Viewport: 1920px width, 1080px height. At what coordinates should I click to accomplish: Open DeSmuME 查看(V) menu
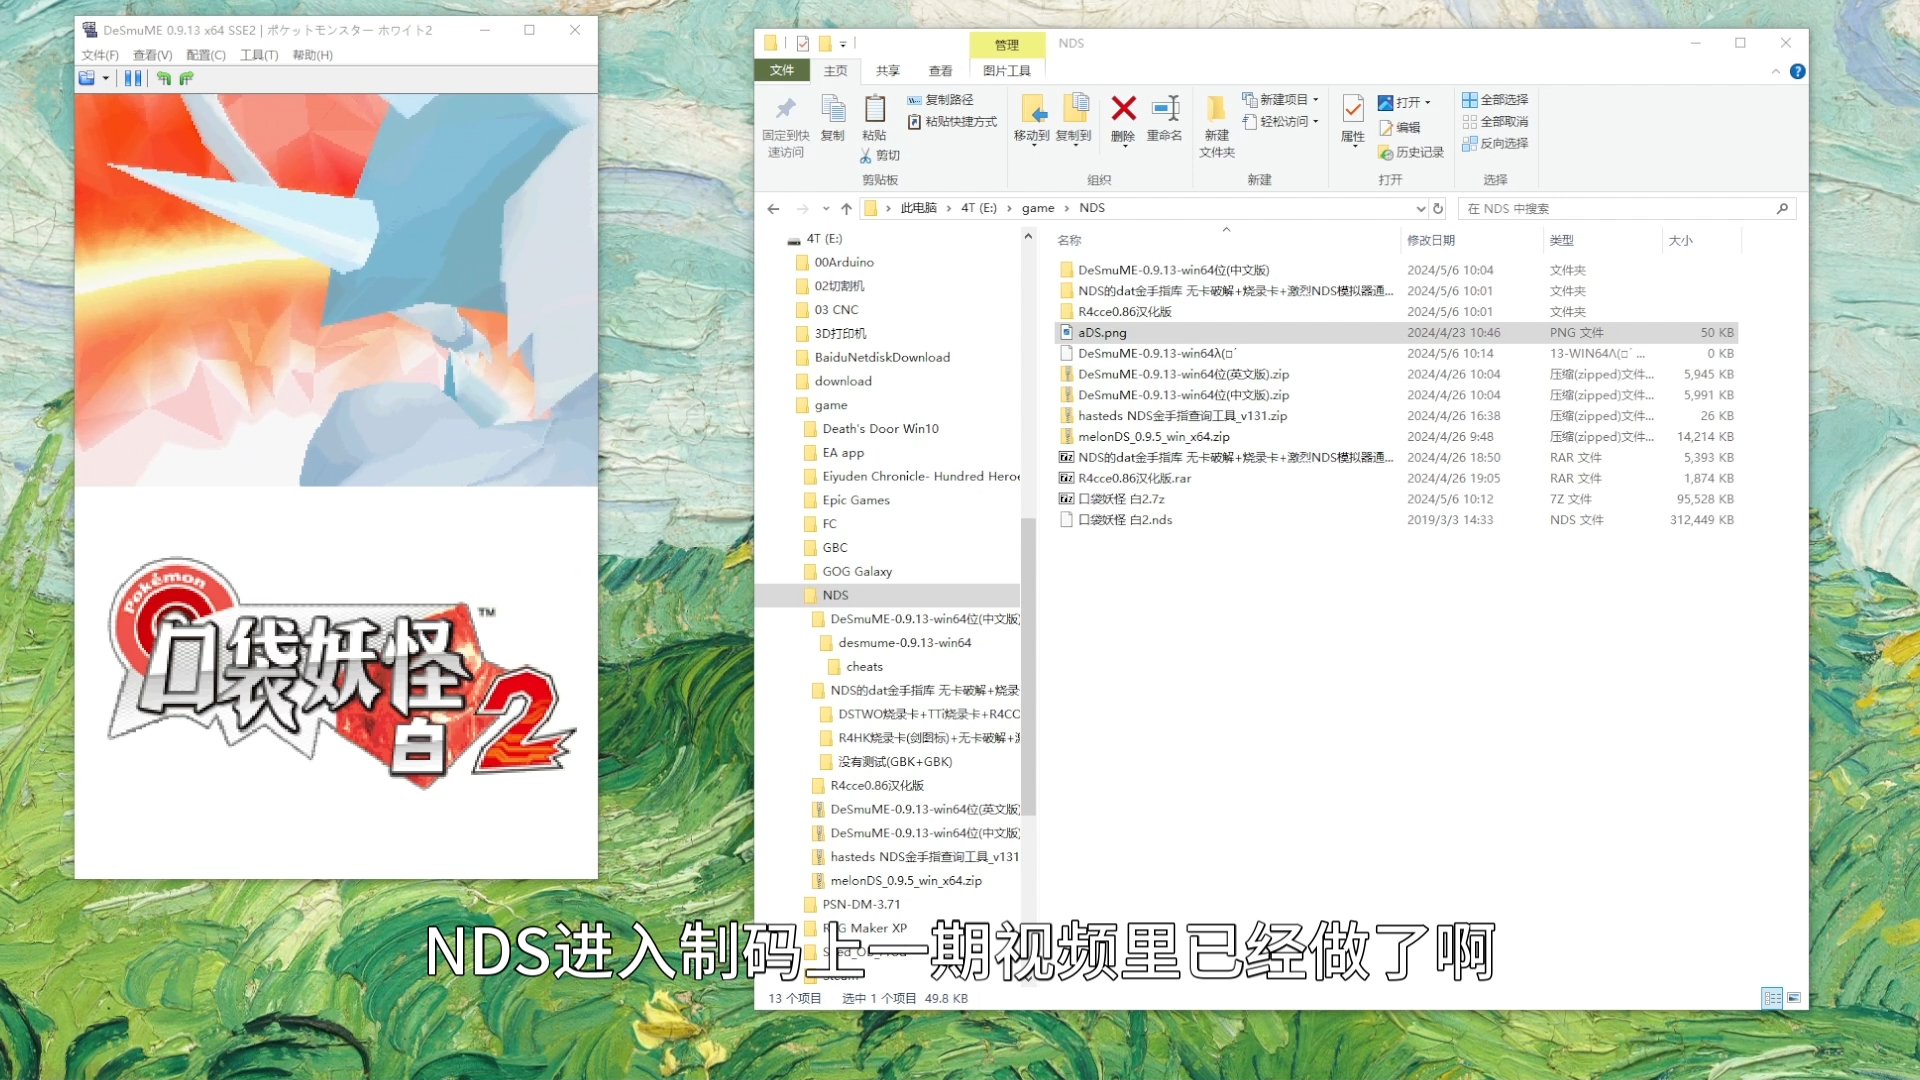click(153, 55)
